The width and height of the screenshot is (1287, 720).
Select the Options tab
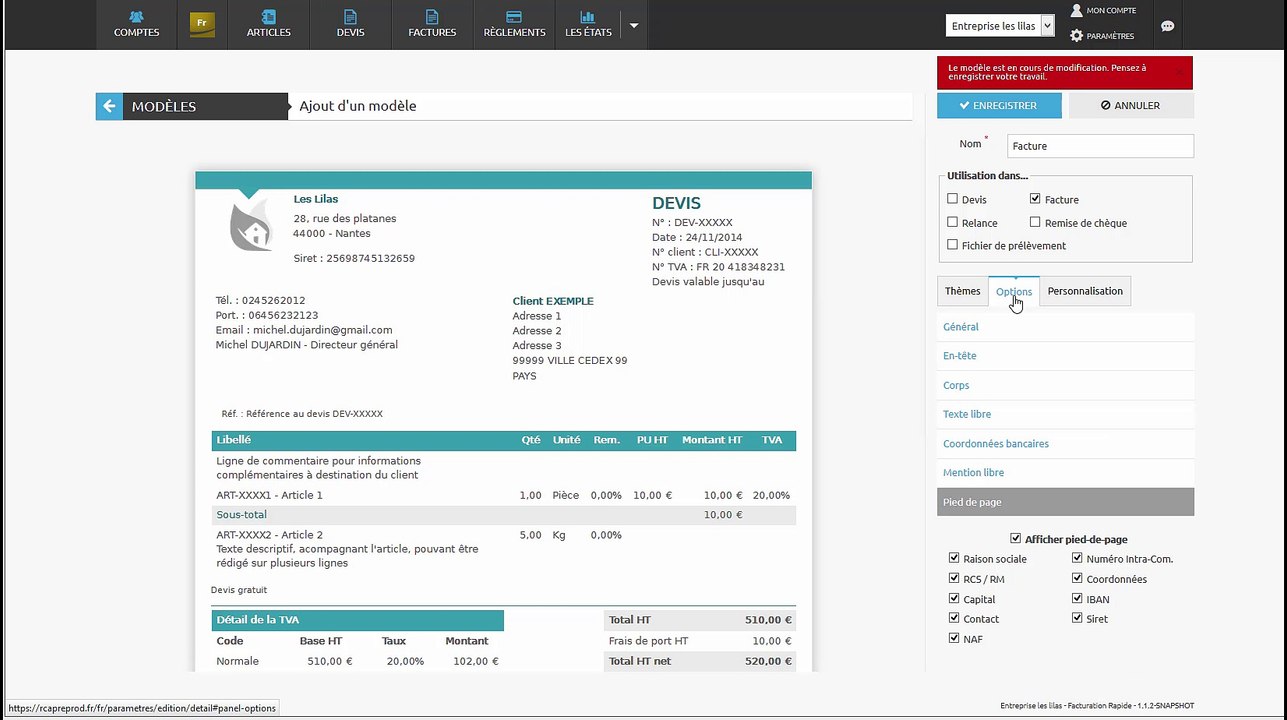click(x=1014, y=291)
